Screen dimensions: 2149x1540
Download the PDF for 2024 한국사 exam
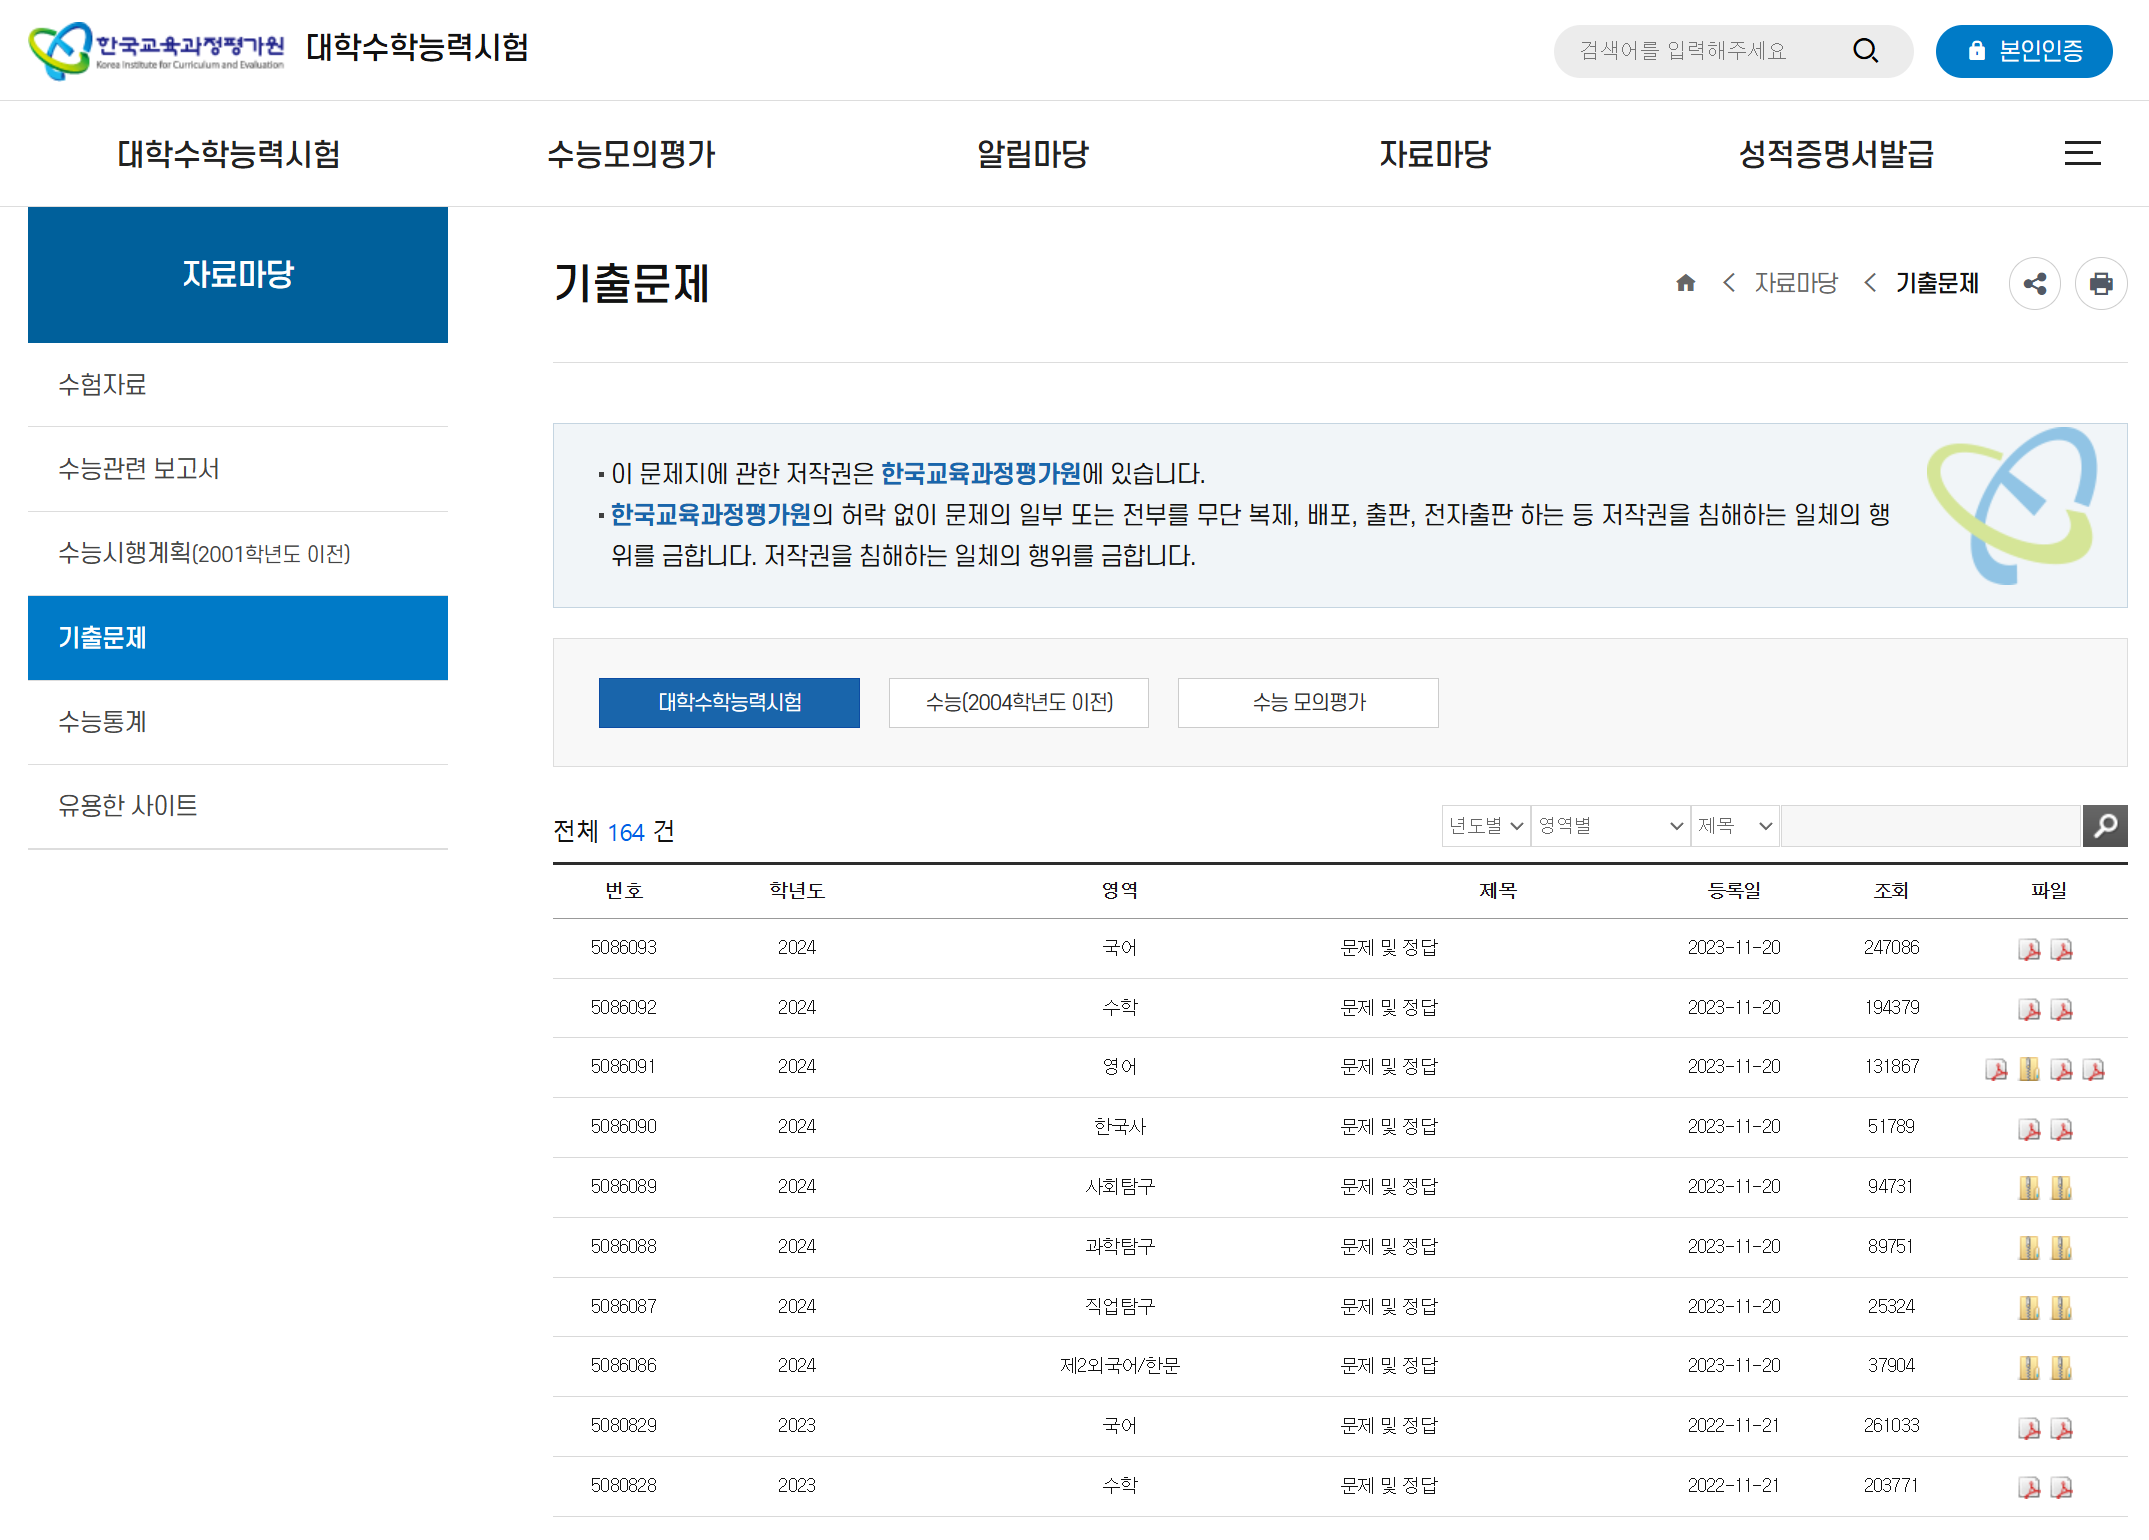[x=2029, y=1128]
